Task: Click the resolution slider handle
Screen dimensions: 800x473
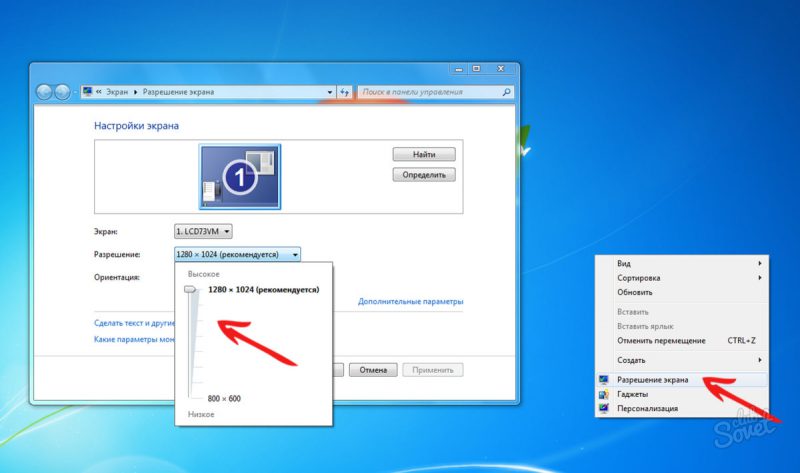Action: coord(190,289)
